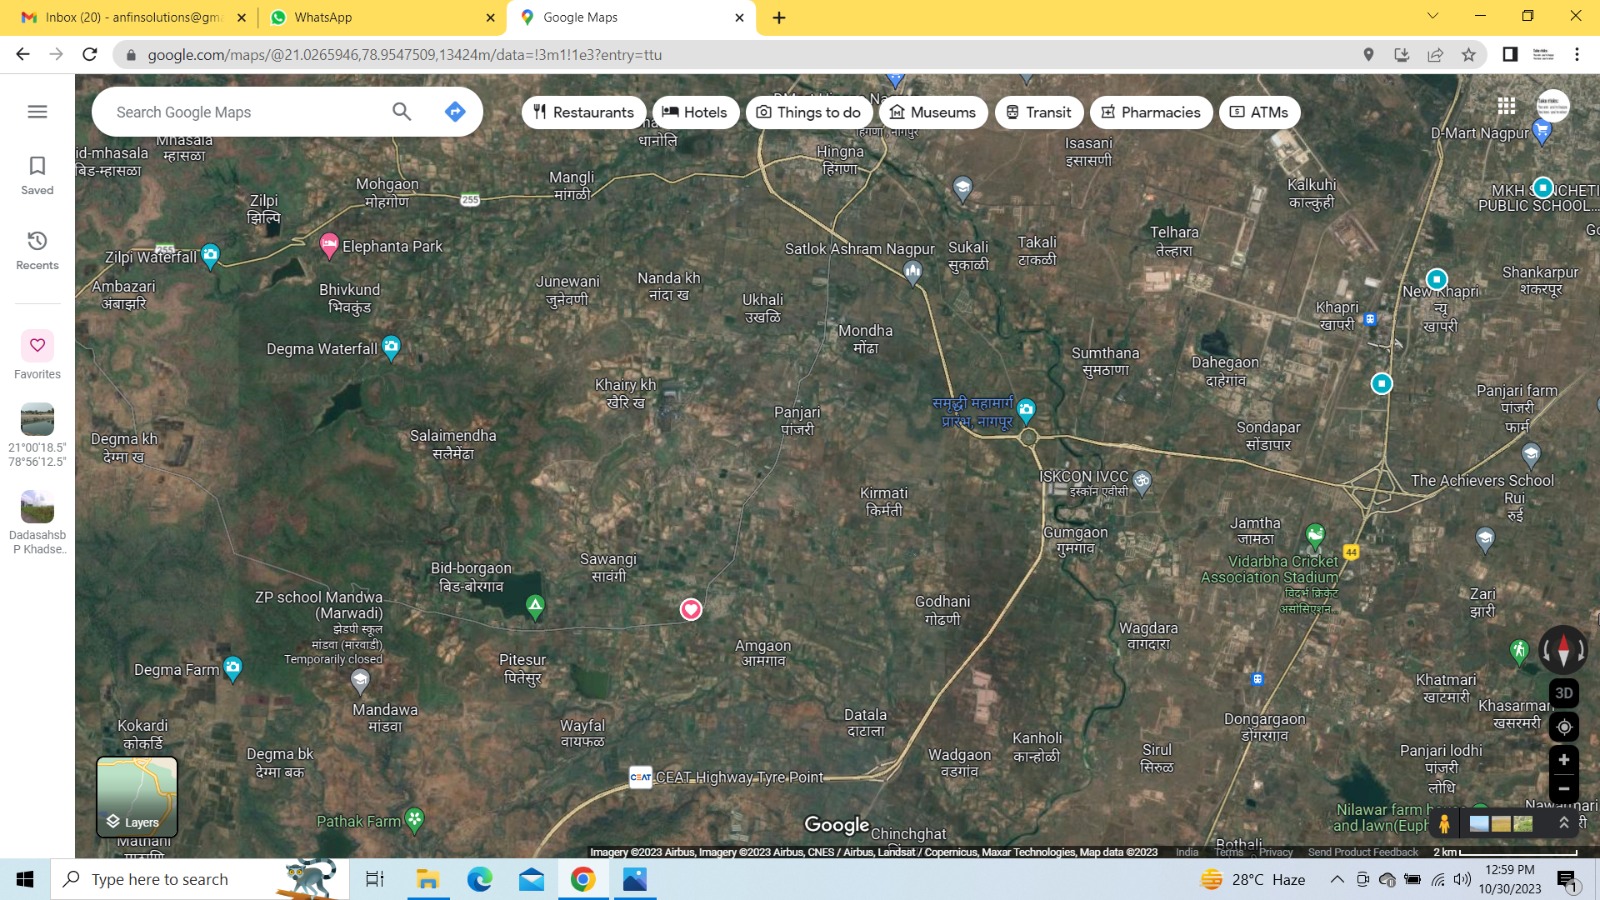
Task: Bookmark this page with star
Action: (x=1468, y=55)
